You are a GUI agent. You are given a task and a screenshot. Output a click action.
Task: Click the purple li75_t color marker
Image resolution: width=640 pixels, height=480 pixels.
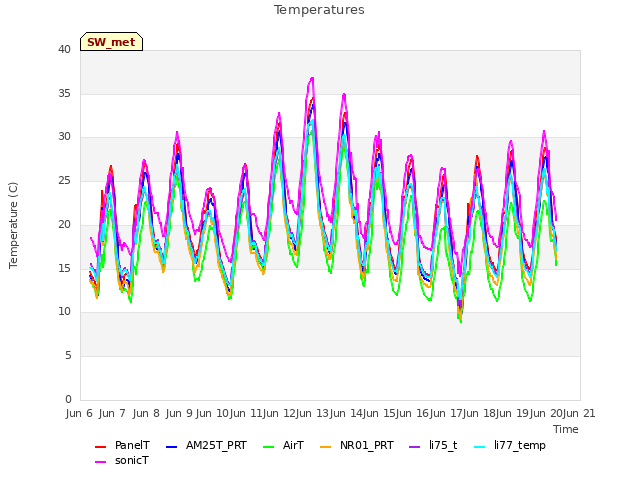pyautogui.click(x=414, y=447)
